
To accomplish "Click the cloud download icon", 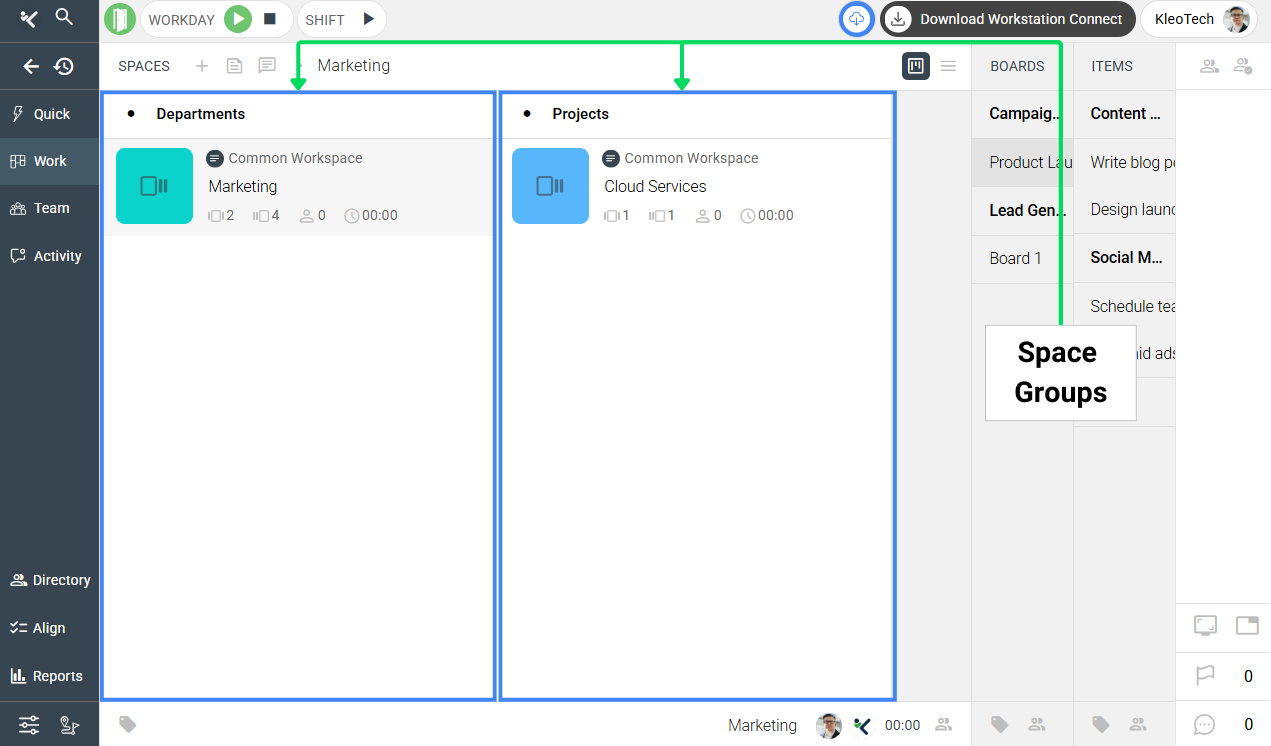I will (856, 19).
